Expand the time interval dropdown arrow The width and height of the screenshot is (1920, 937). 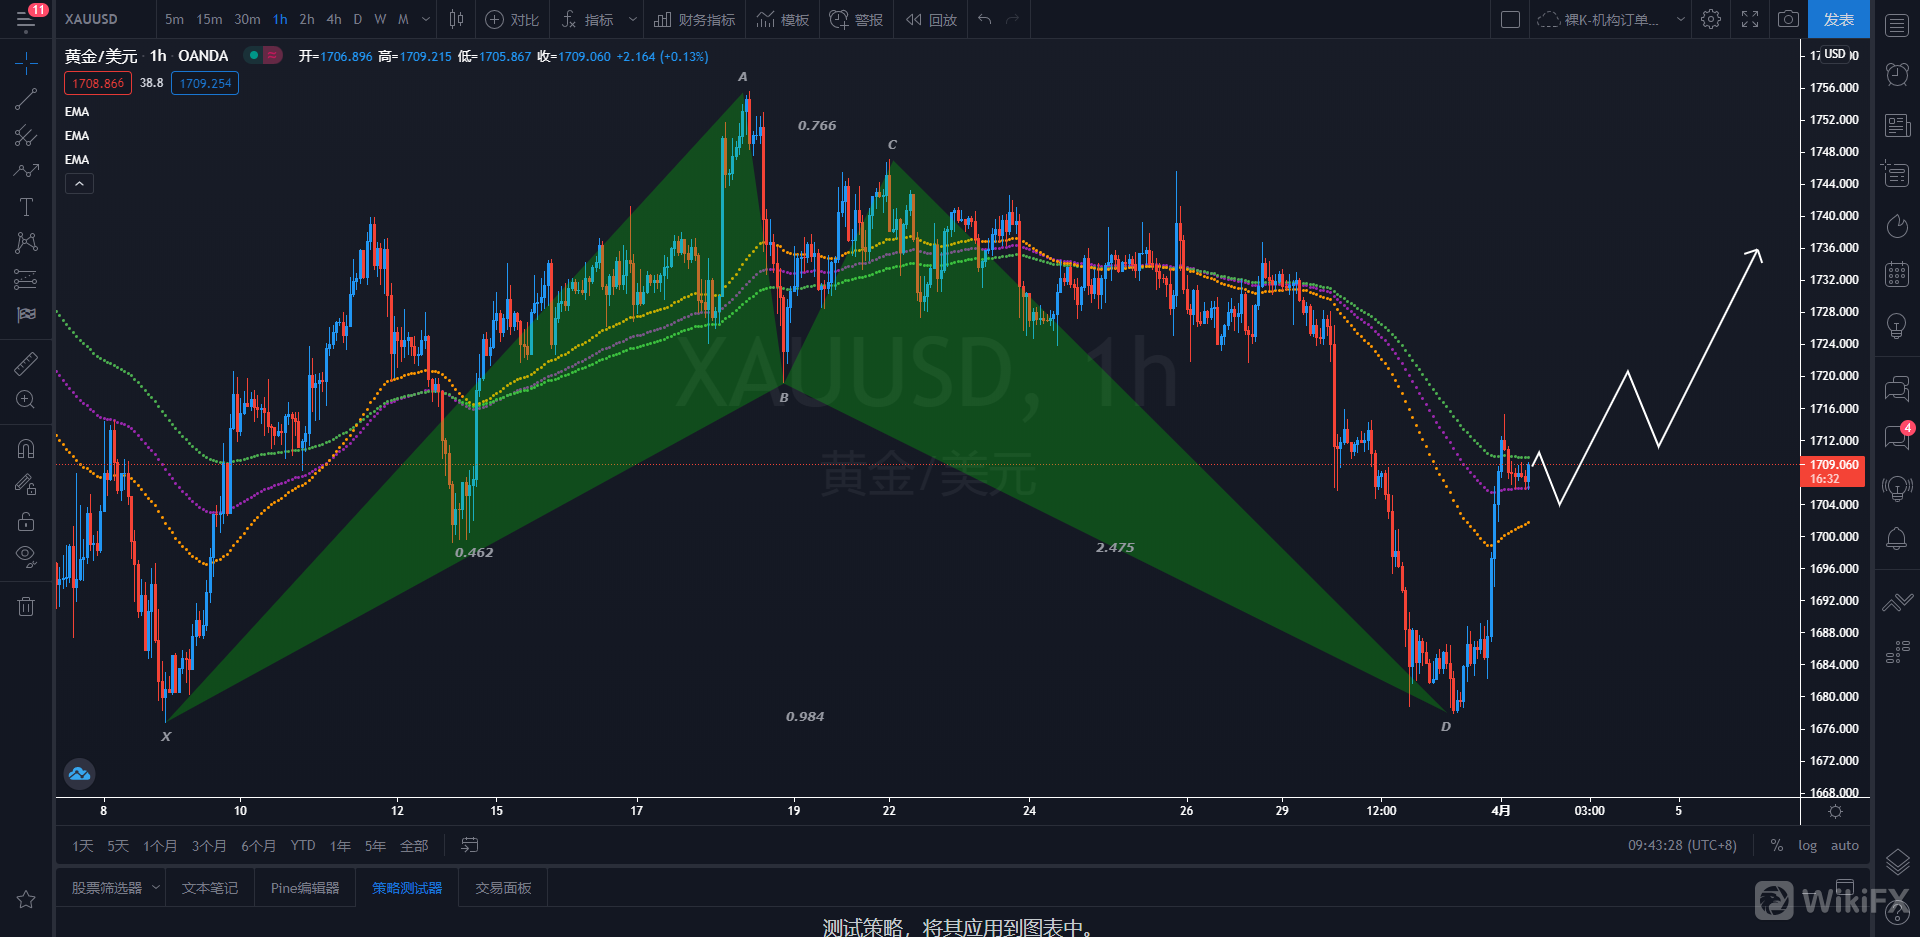(426, 19)
